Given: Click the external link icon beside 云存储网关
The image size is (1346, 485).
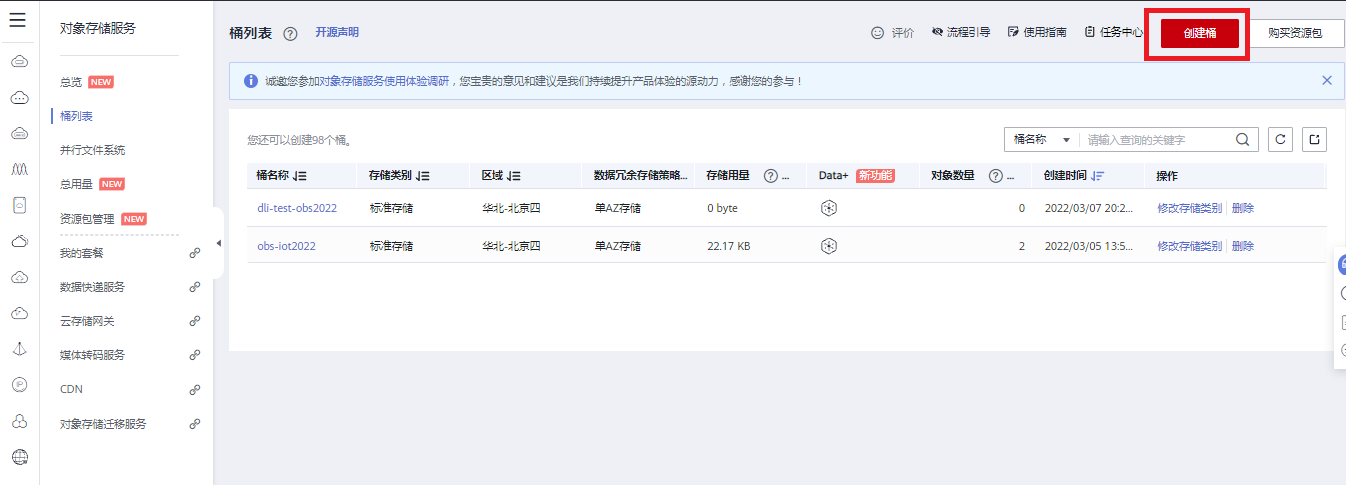Looking at the screenshot, I should (195, 321).
